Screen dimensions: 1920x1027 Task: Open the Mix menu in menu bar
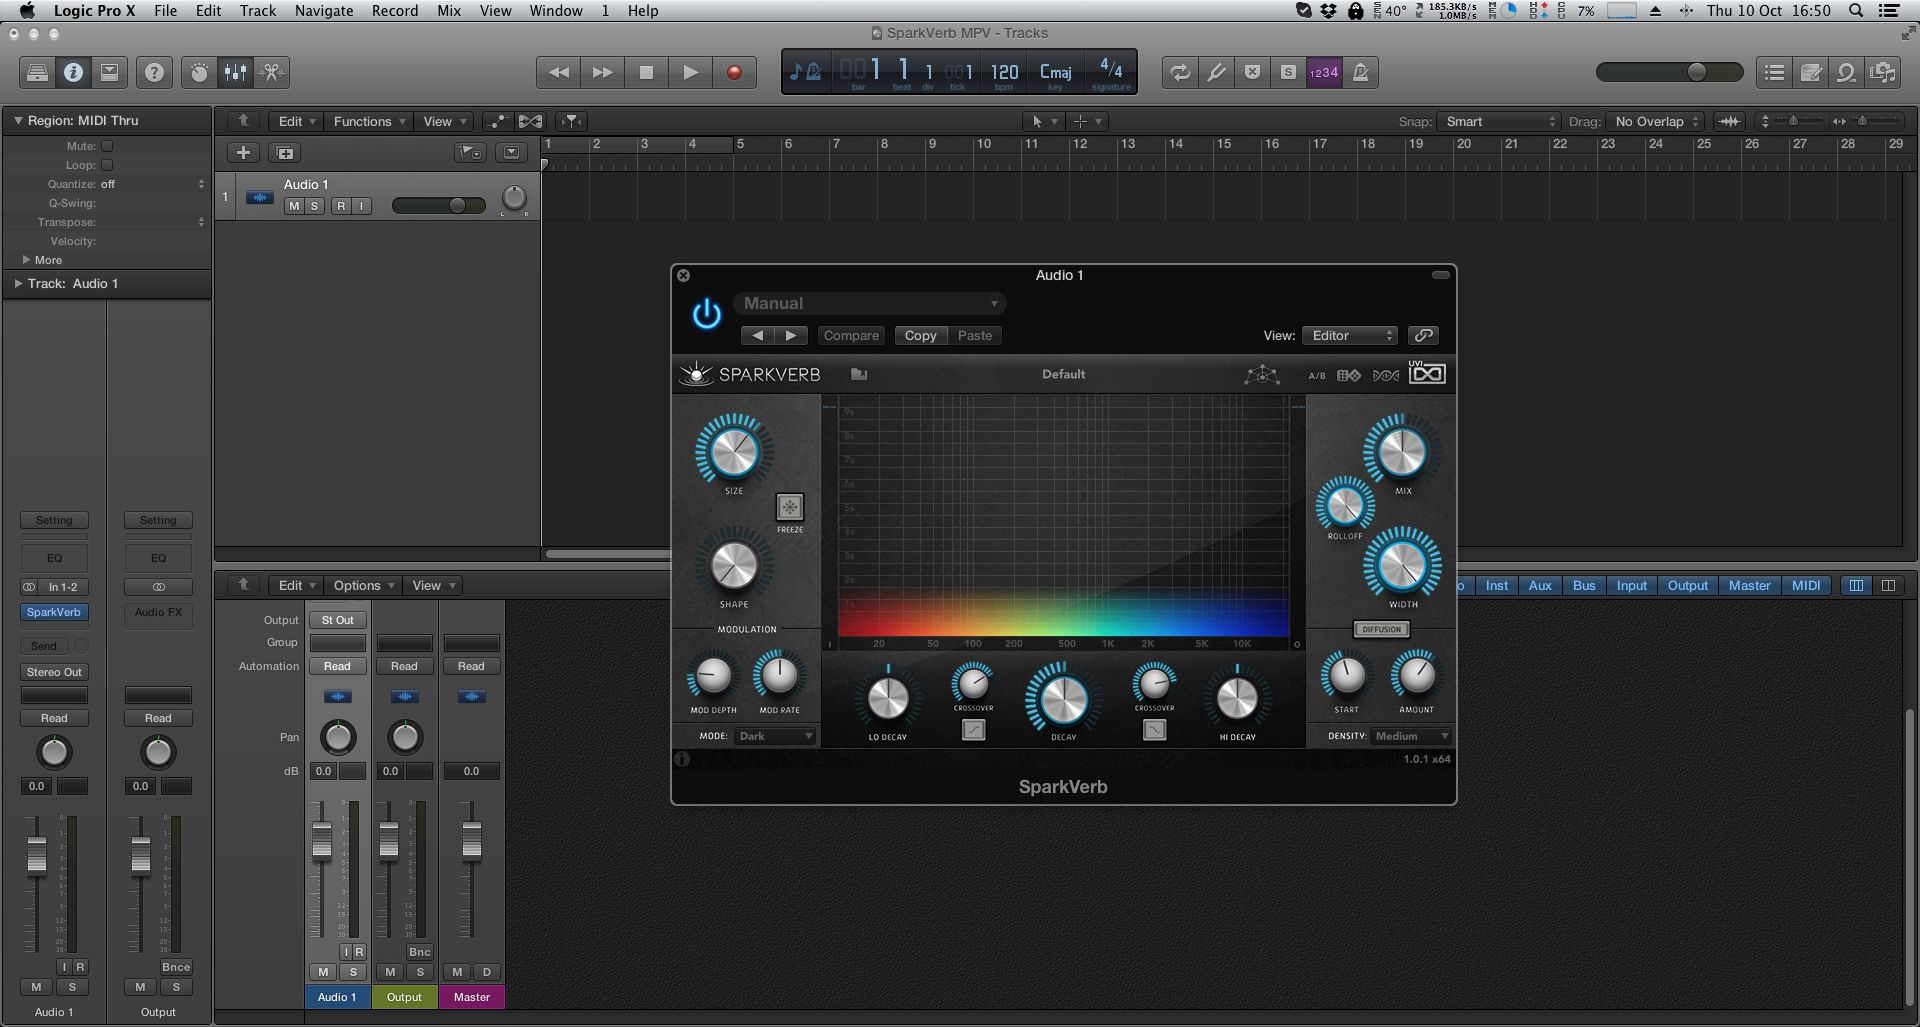(x=449, y=11)
